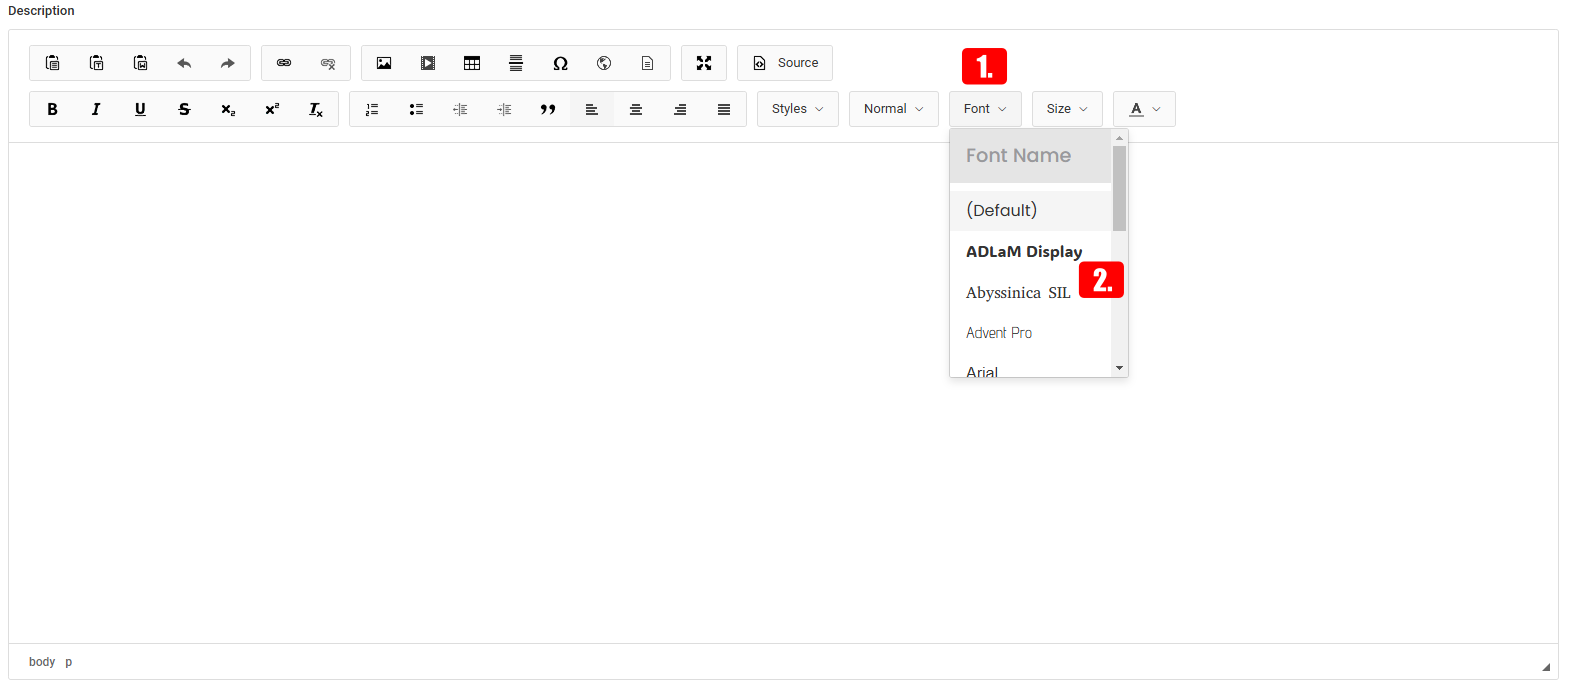
Task: Toggle underline formatting
Action: point(140,110)
